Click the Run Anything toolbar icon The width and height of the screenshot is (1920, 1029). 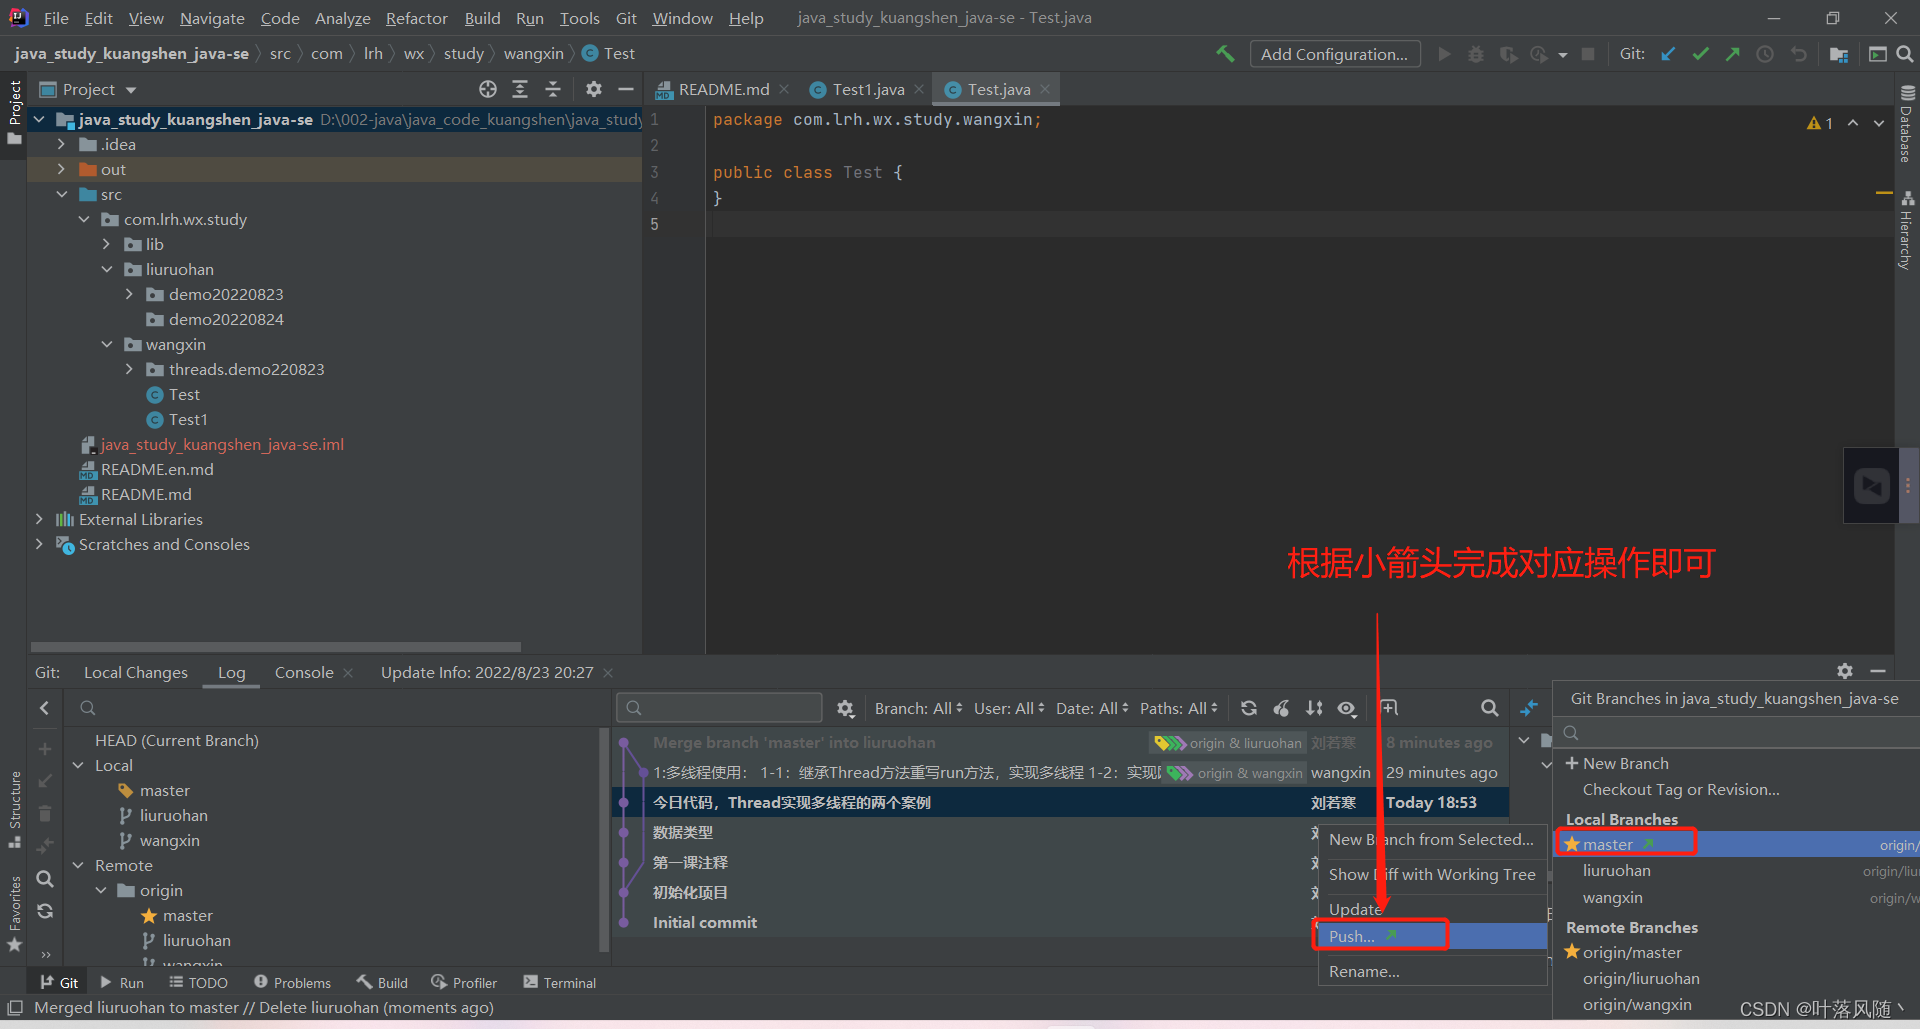coord(1877,54)
